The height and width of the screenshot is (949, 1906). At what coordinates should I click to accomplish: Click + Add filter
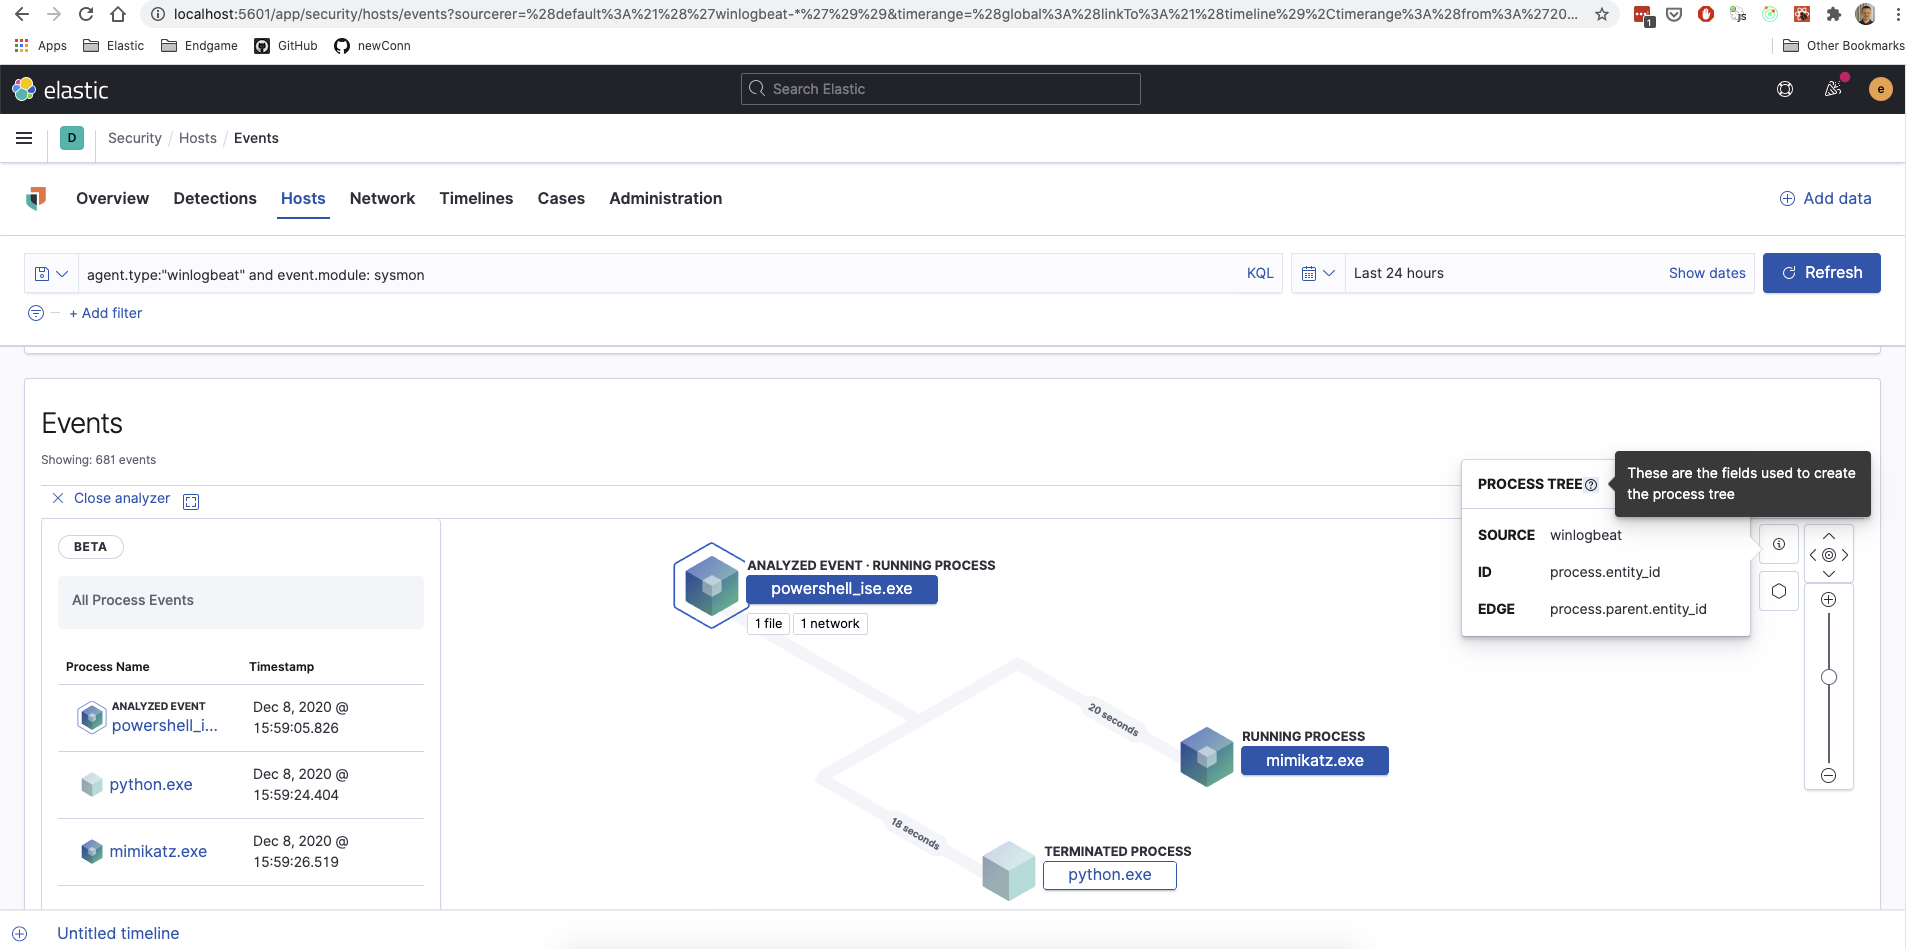(x=106, y=313)
